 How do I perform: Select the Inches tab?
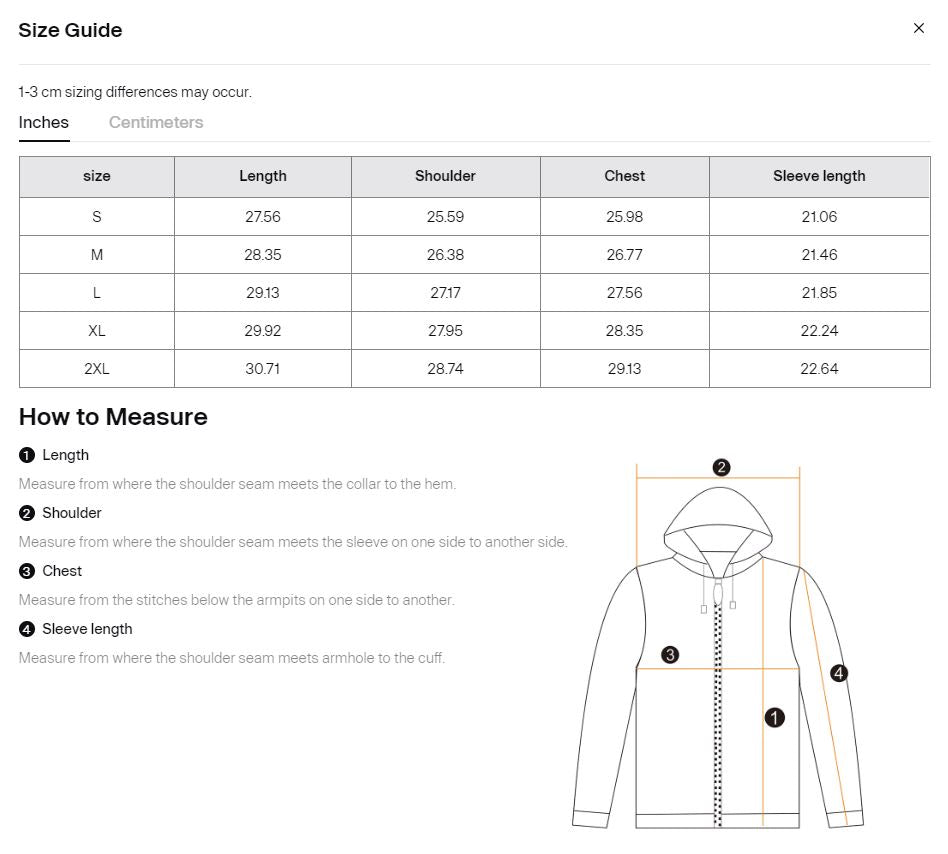(44, 122)
